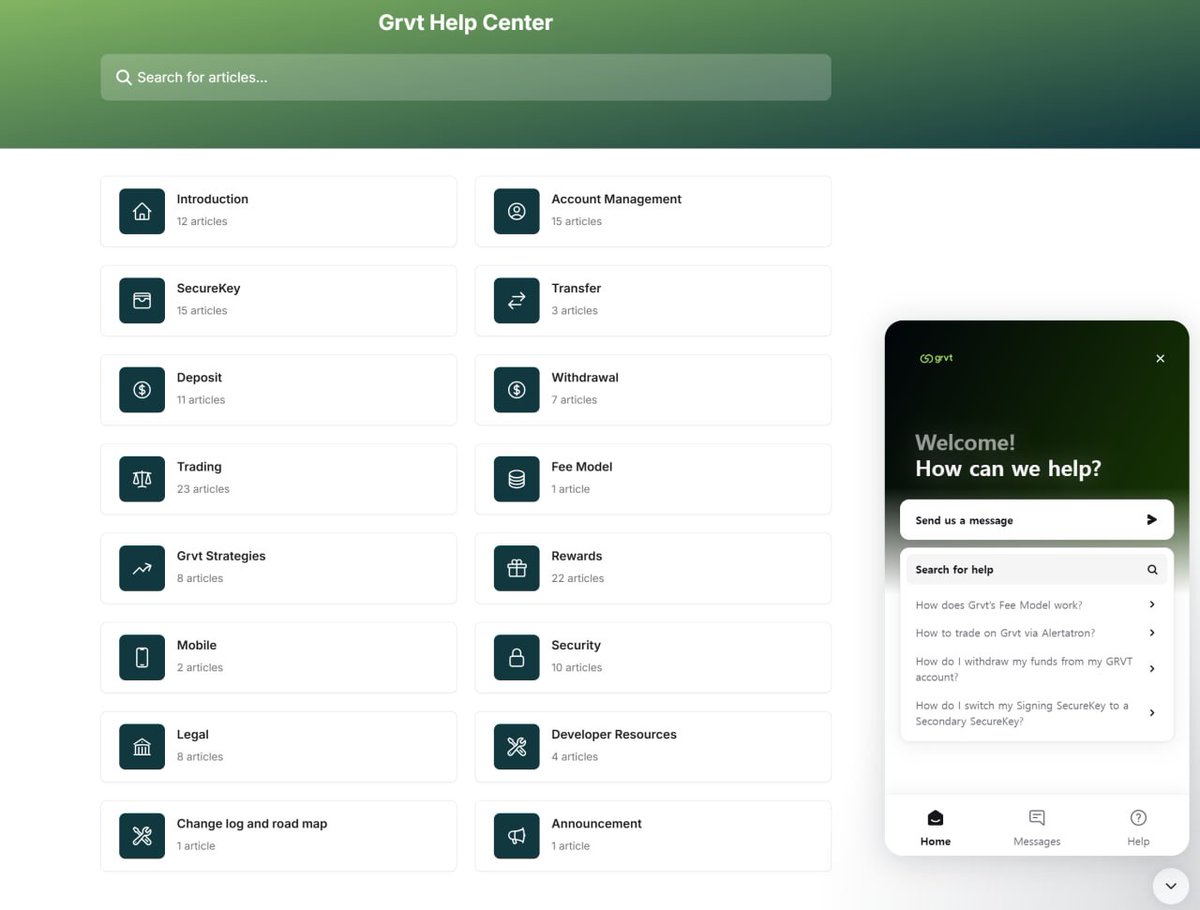Click the Transfer arrows icon
1200x910 pixels.
click(x=516, y=300)
